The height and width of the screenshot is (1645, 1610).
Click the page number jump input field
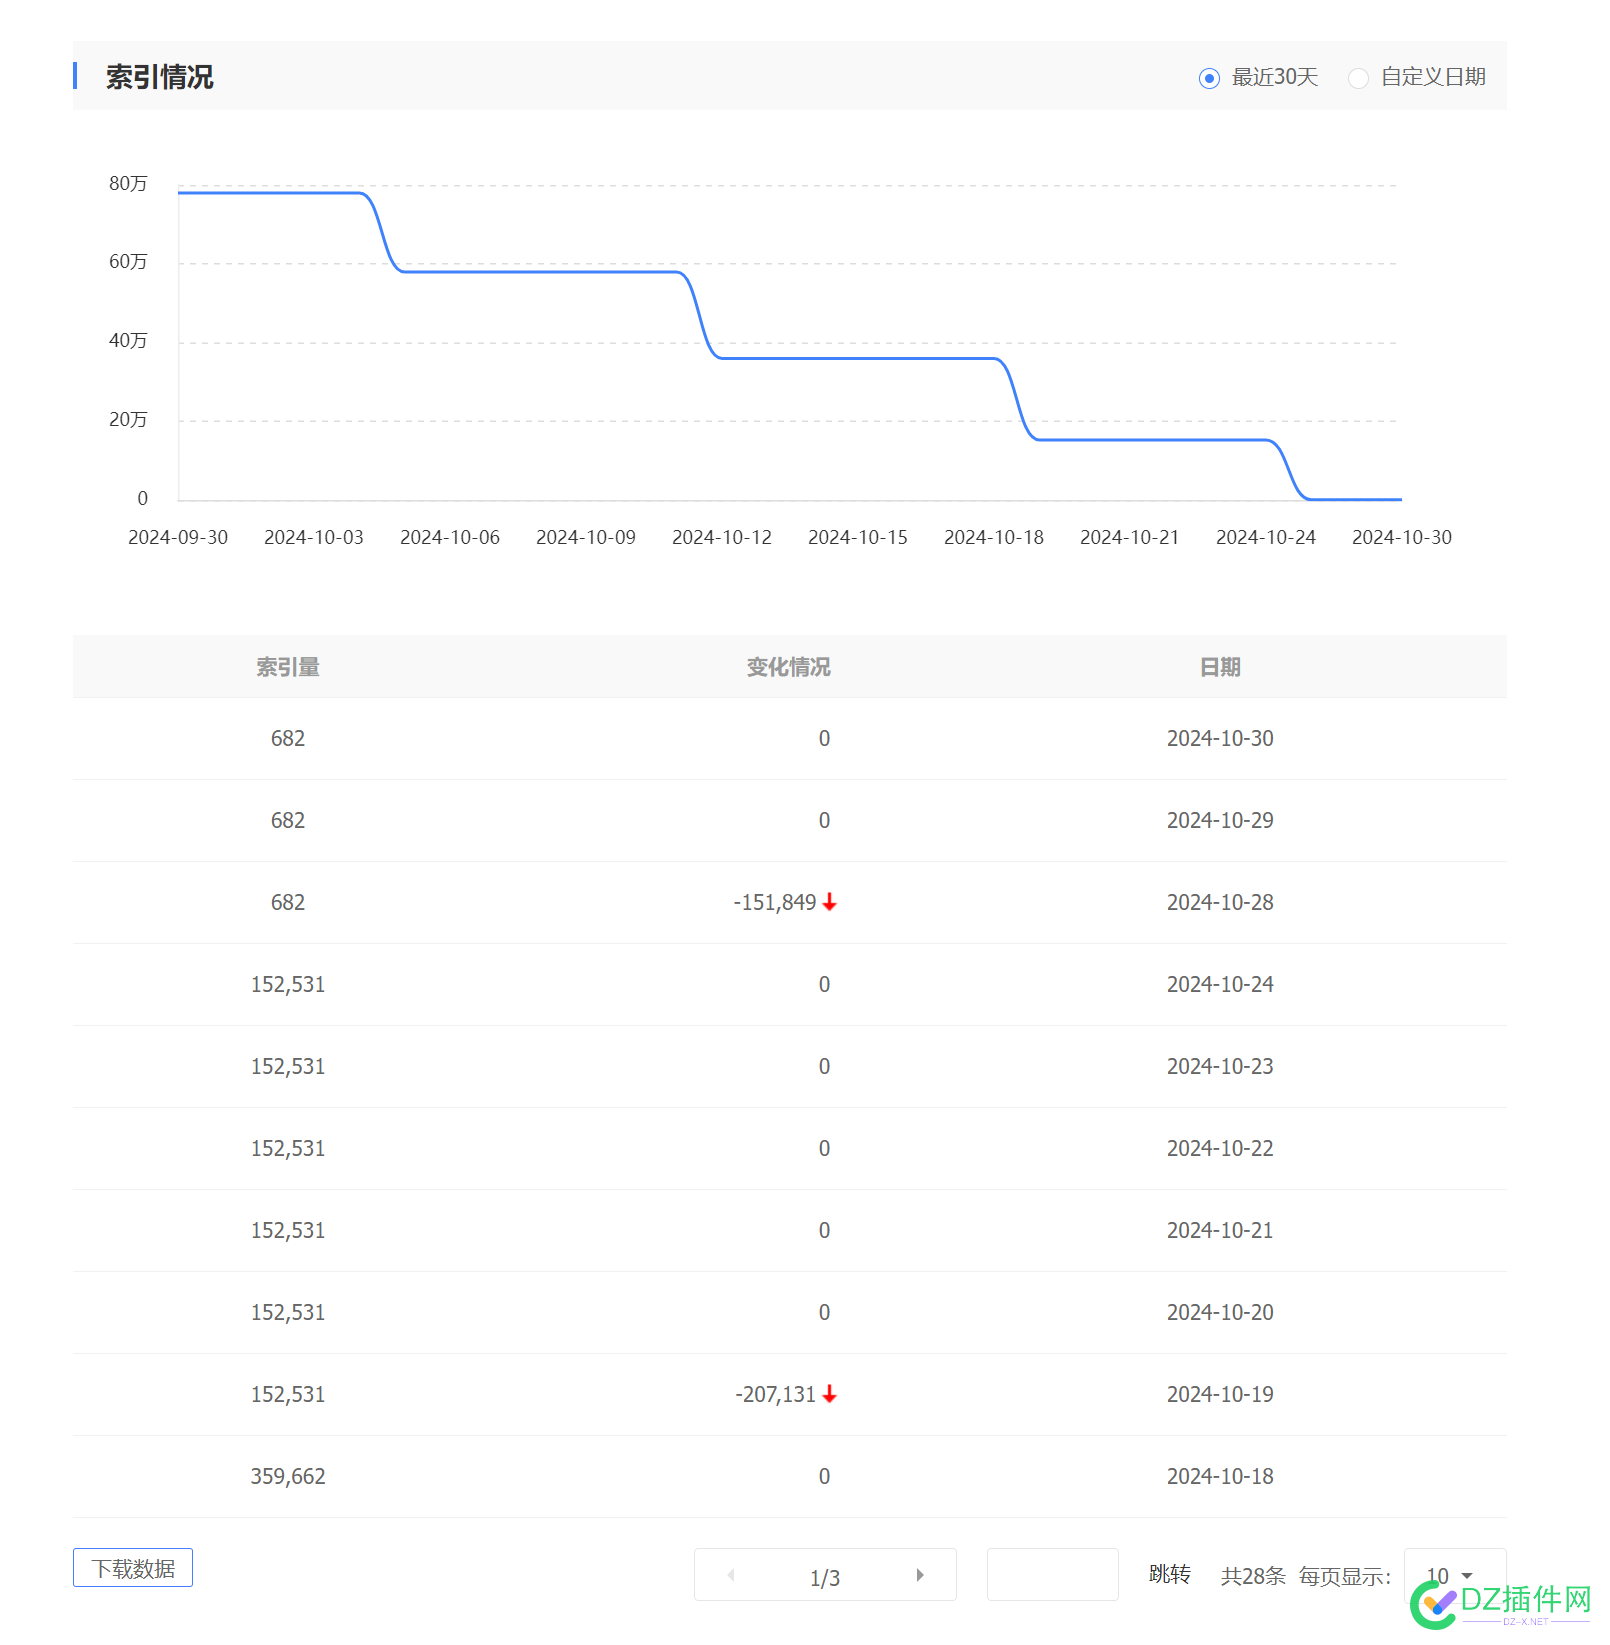tap(1052, 1575)
